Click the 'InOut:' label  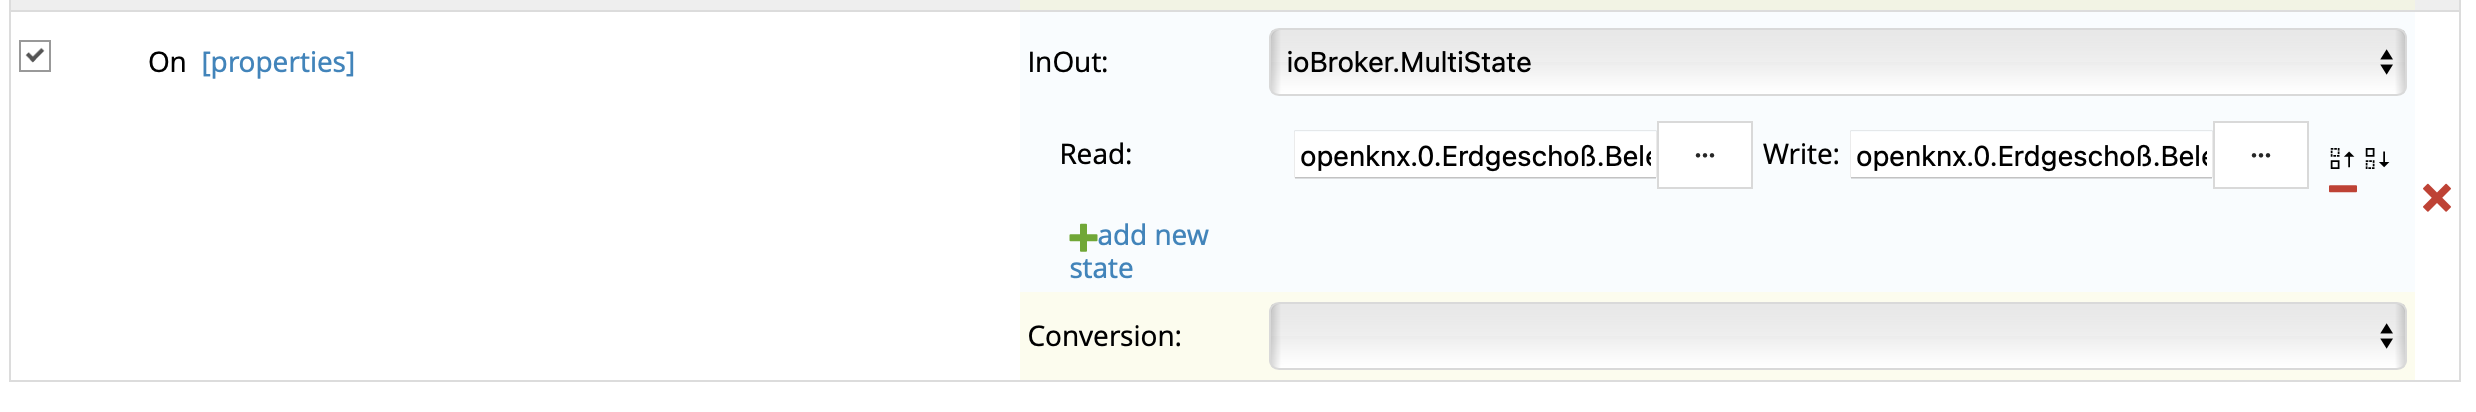click(x=1067, y=62)
